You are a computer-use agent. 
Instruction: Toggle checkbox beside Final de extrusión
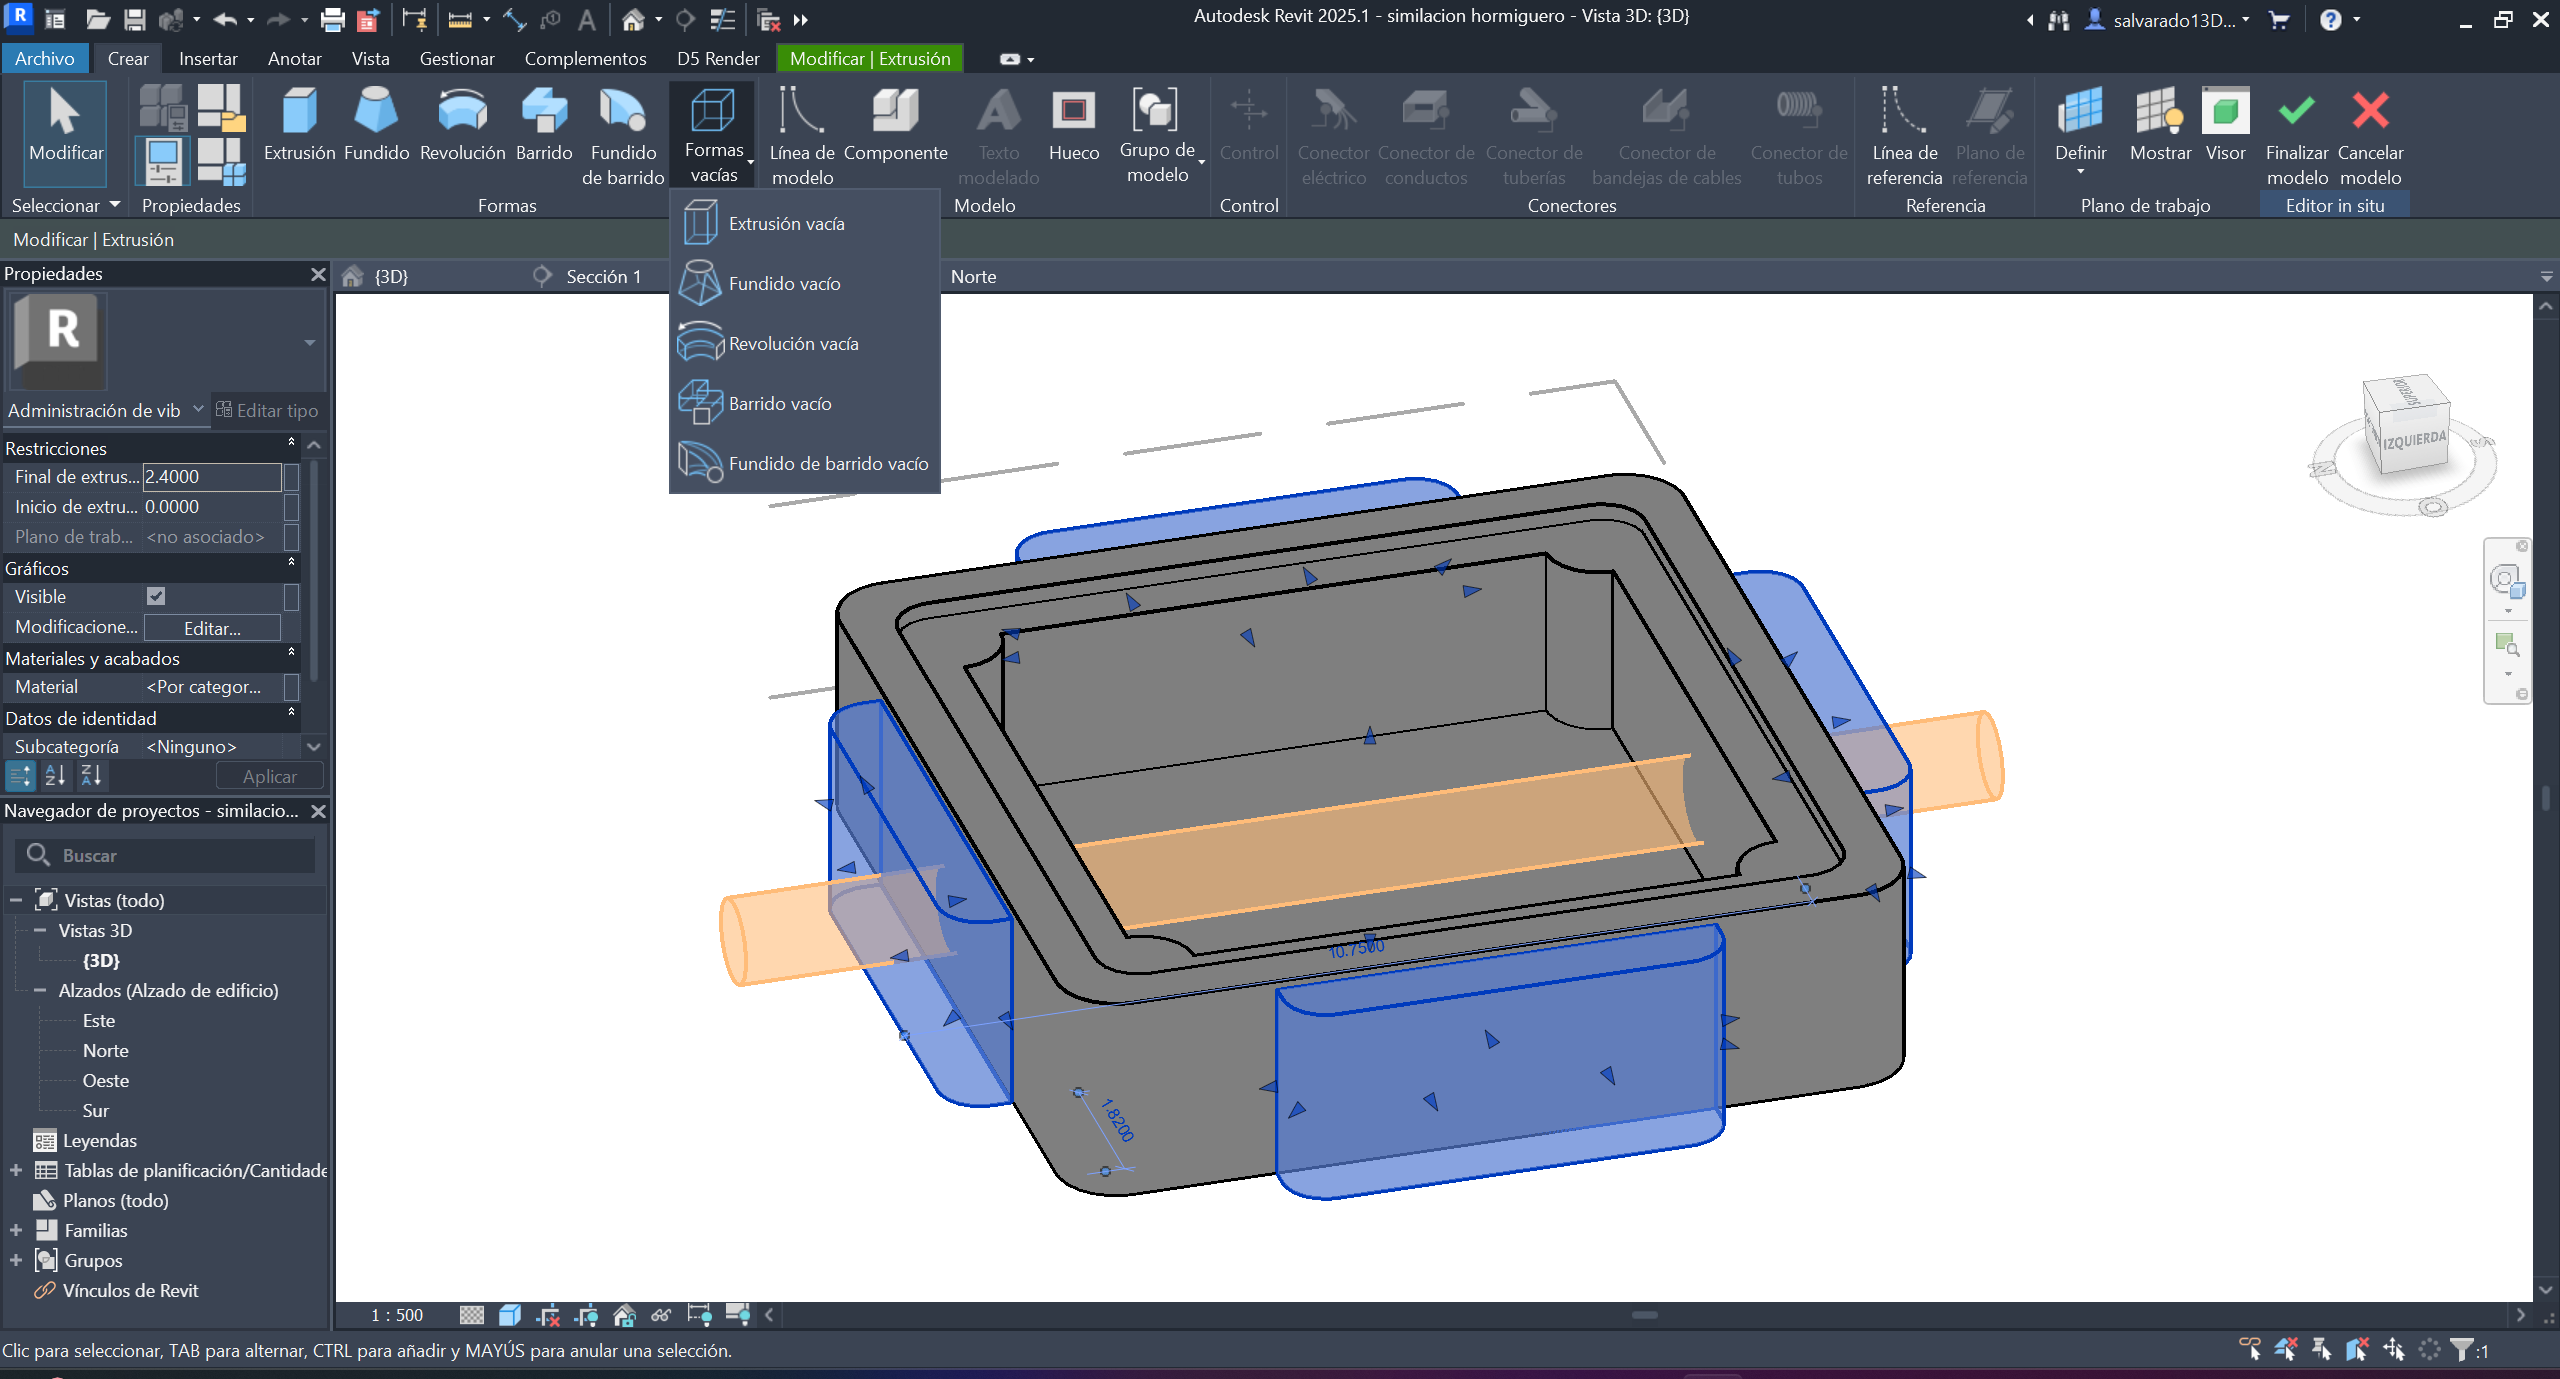click(291, 477)
